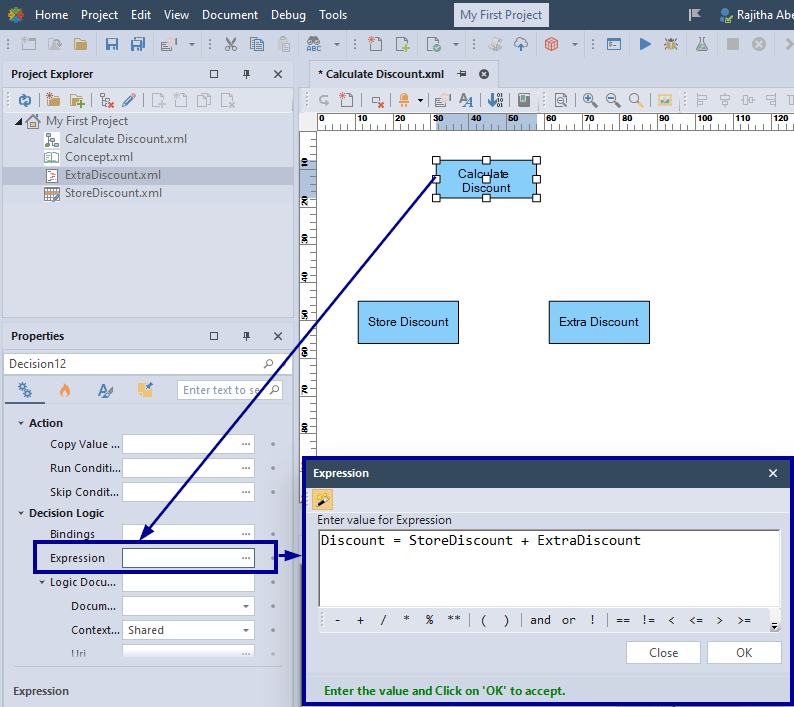Collapse the Action section
Screen dimensions: 794x707
tap(21, 423)
